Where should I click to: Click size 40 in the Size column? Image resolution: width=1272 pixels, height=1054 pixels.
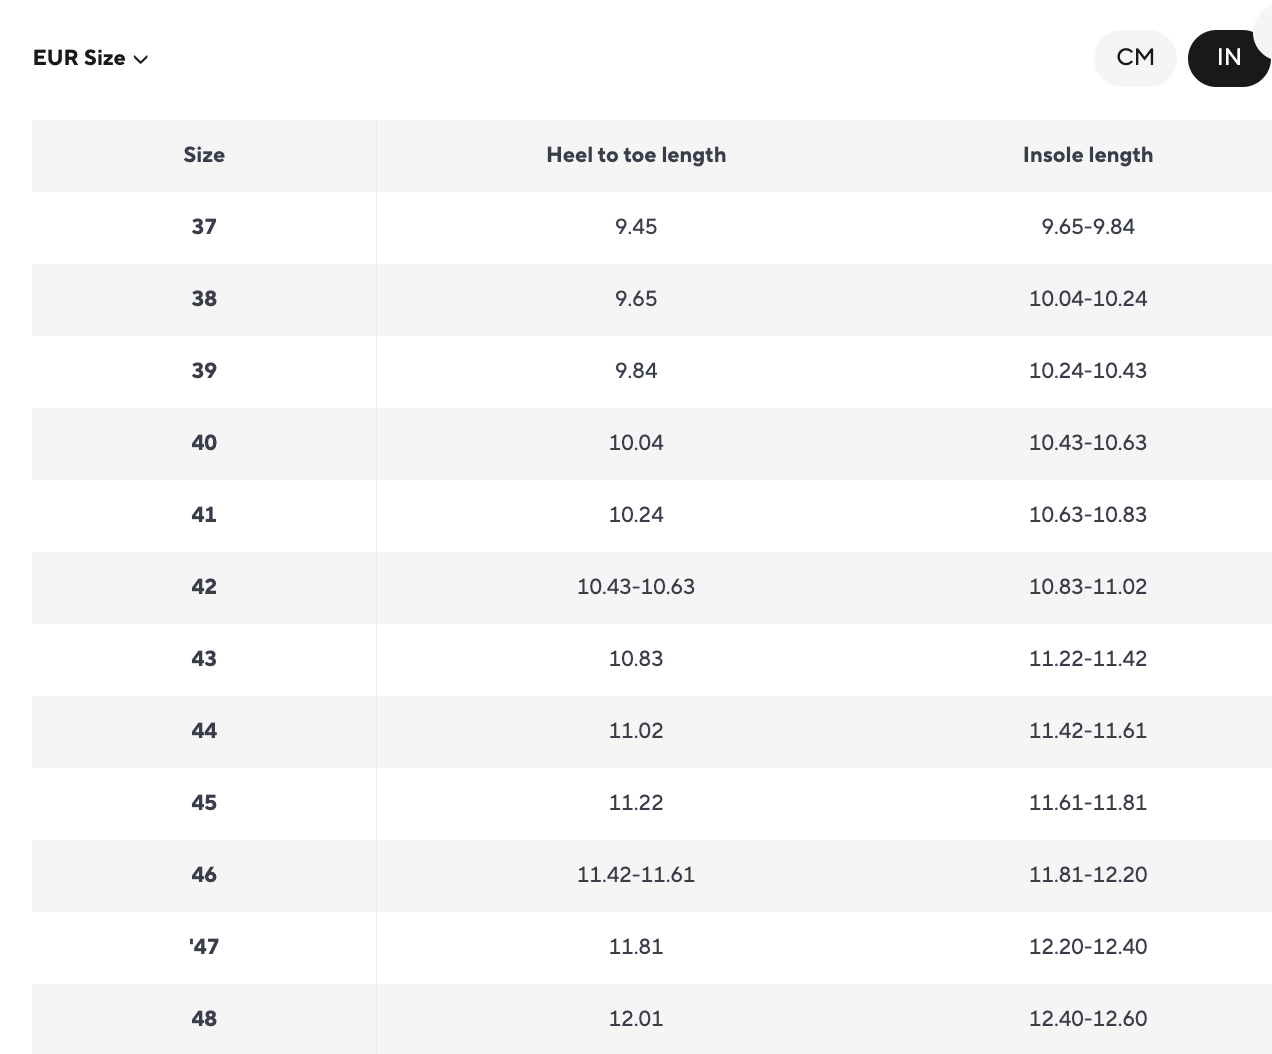click(x=204, y=443)
